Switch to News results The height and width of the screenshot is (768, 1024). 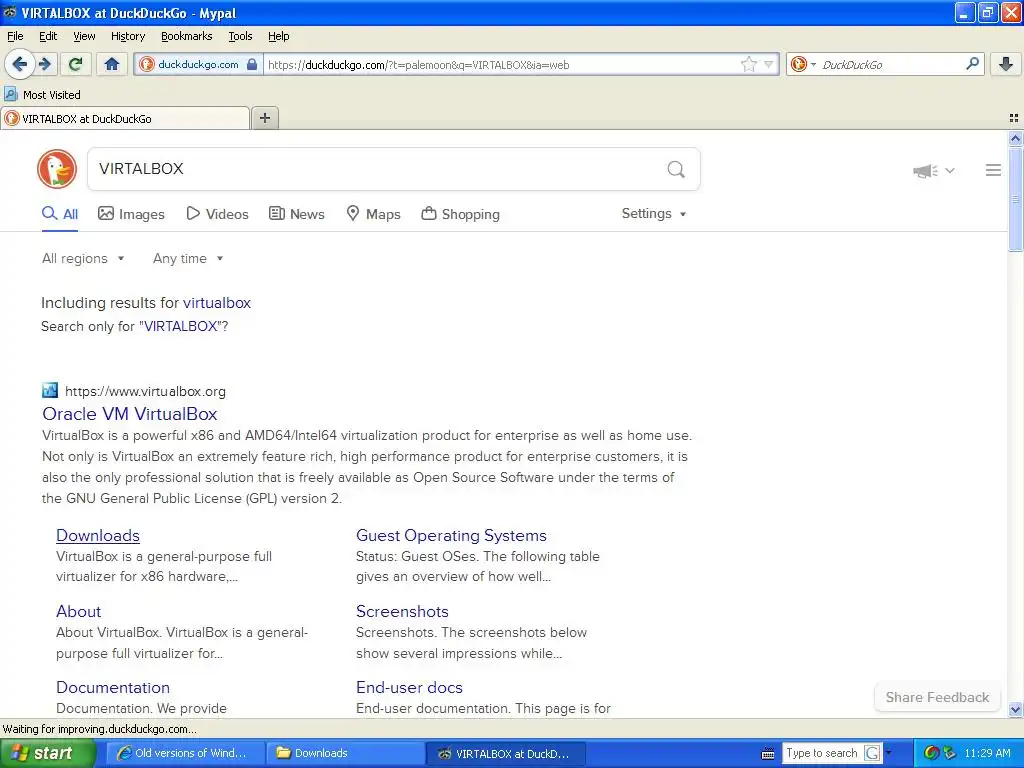[297, 214]
